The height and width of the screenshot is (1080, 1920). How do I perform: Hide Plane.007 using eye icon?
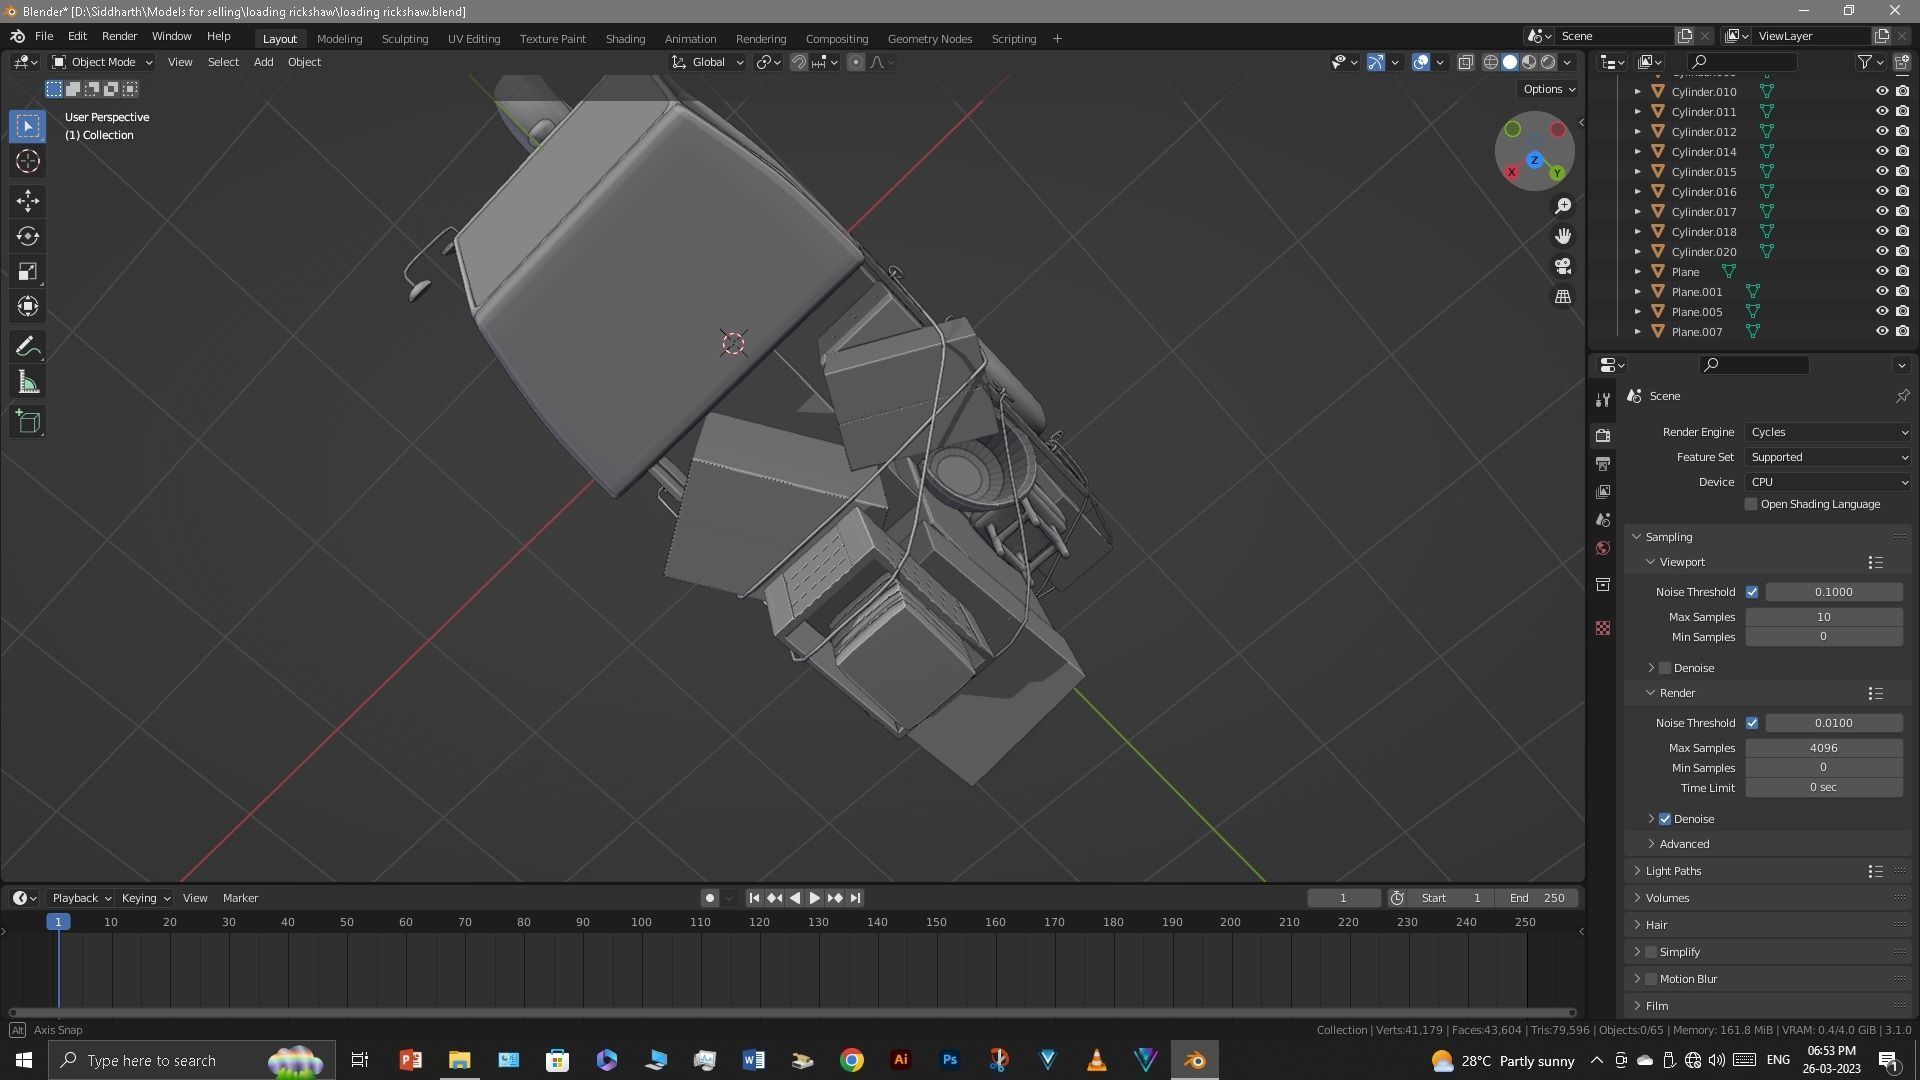point(1881,331)
